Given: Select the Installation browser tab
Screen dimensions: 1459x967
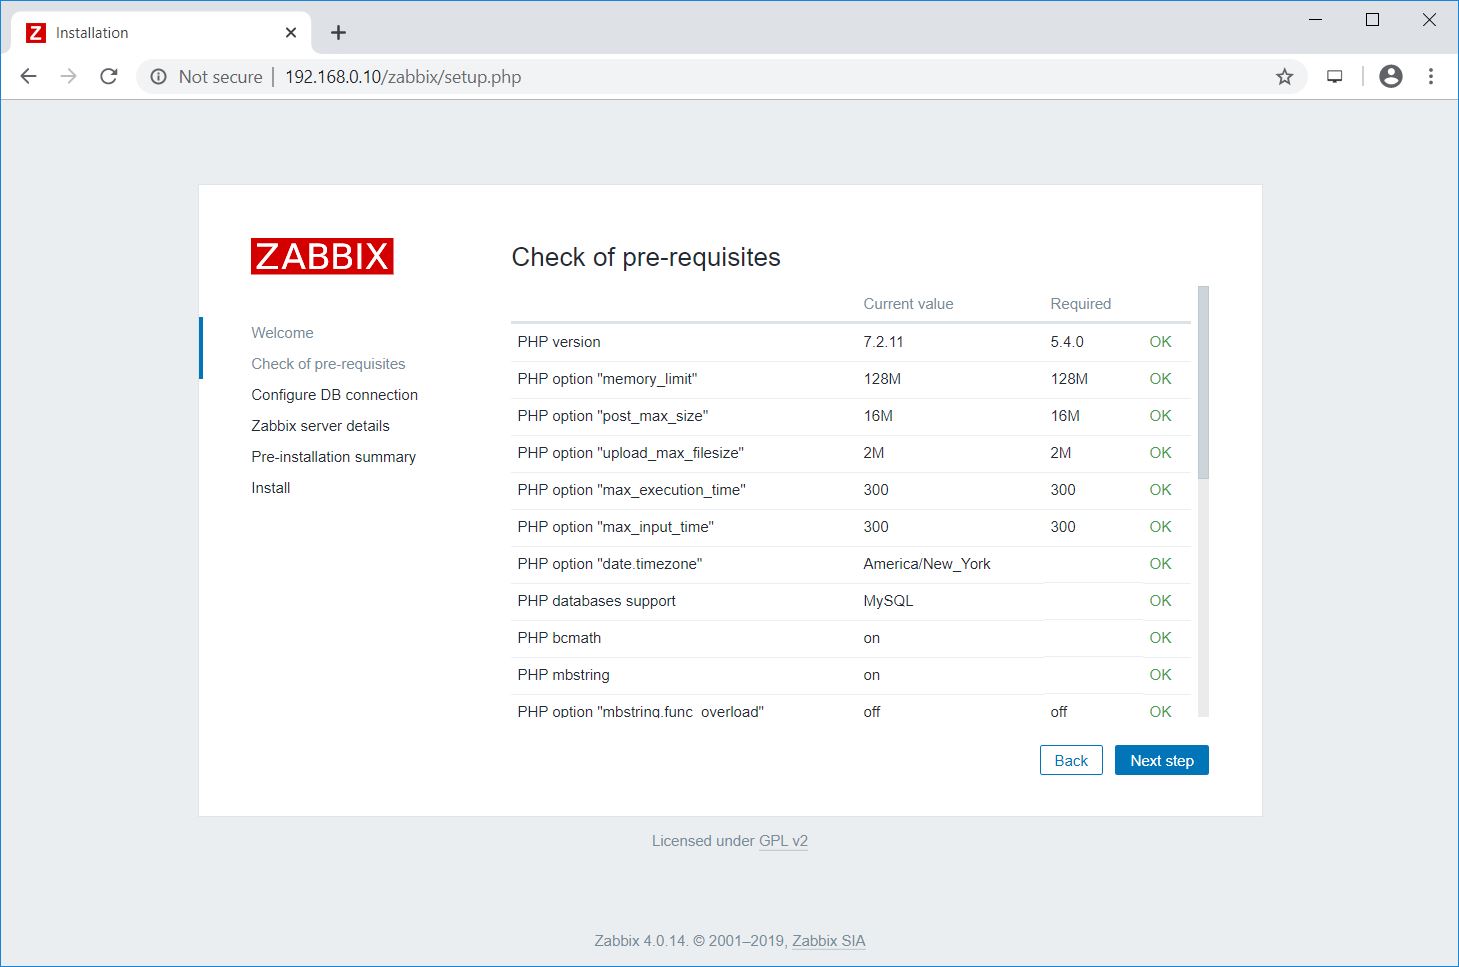Looking at the screenshot, I should (162, 33).
